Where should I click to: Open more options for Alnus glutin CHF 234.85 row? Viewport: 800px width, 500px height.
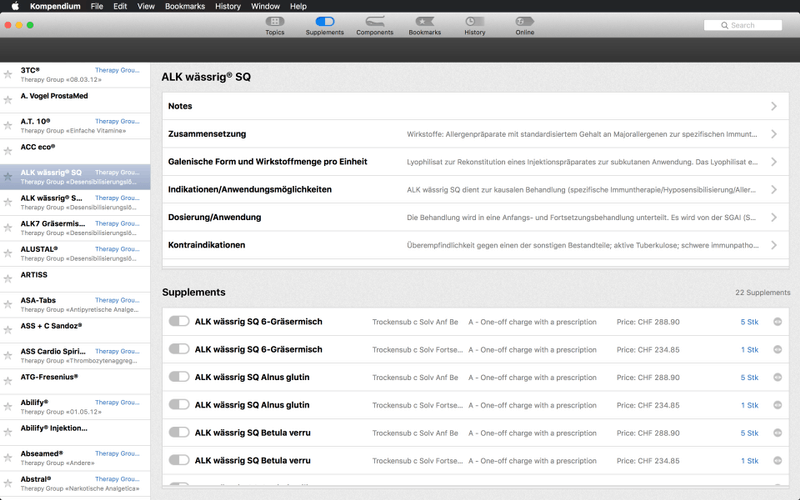point(778,405)
